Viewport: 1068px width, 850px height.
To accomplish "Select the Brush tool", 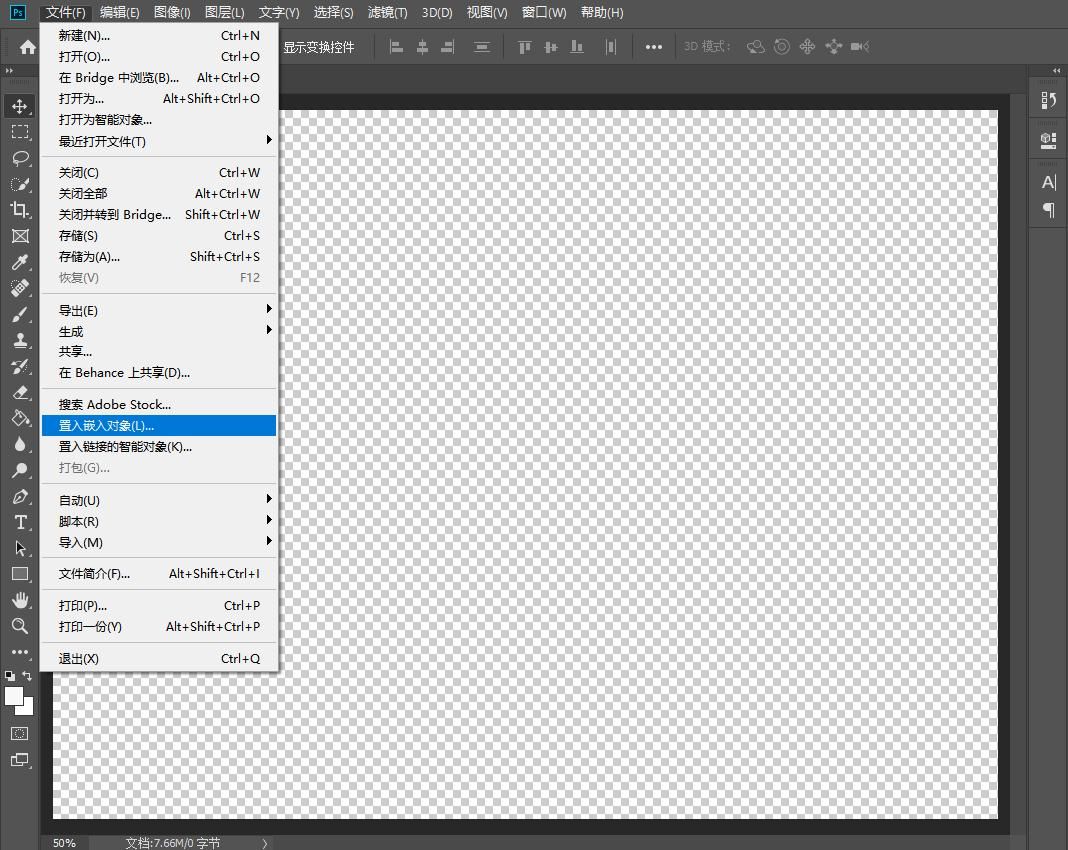I will [x=20, y=314].
